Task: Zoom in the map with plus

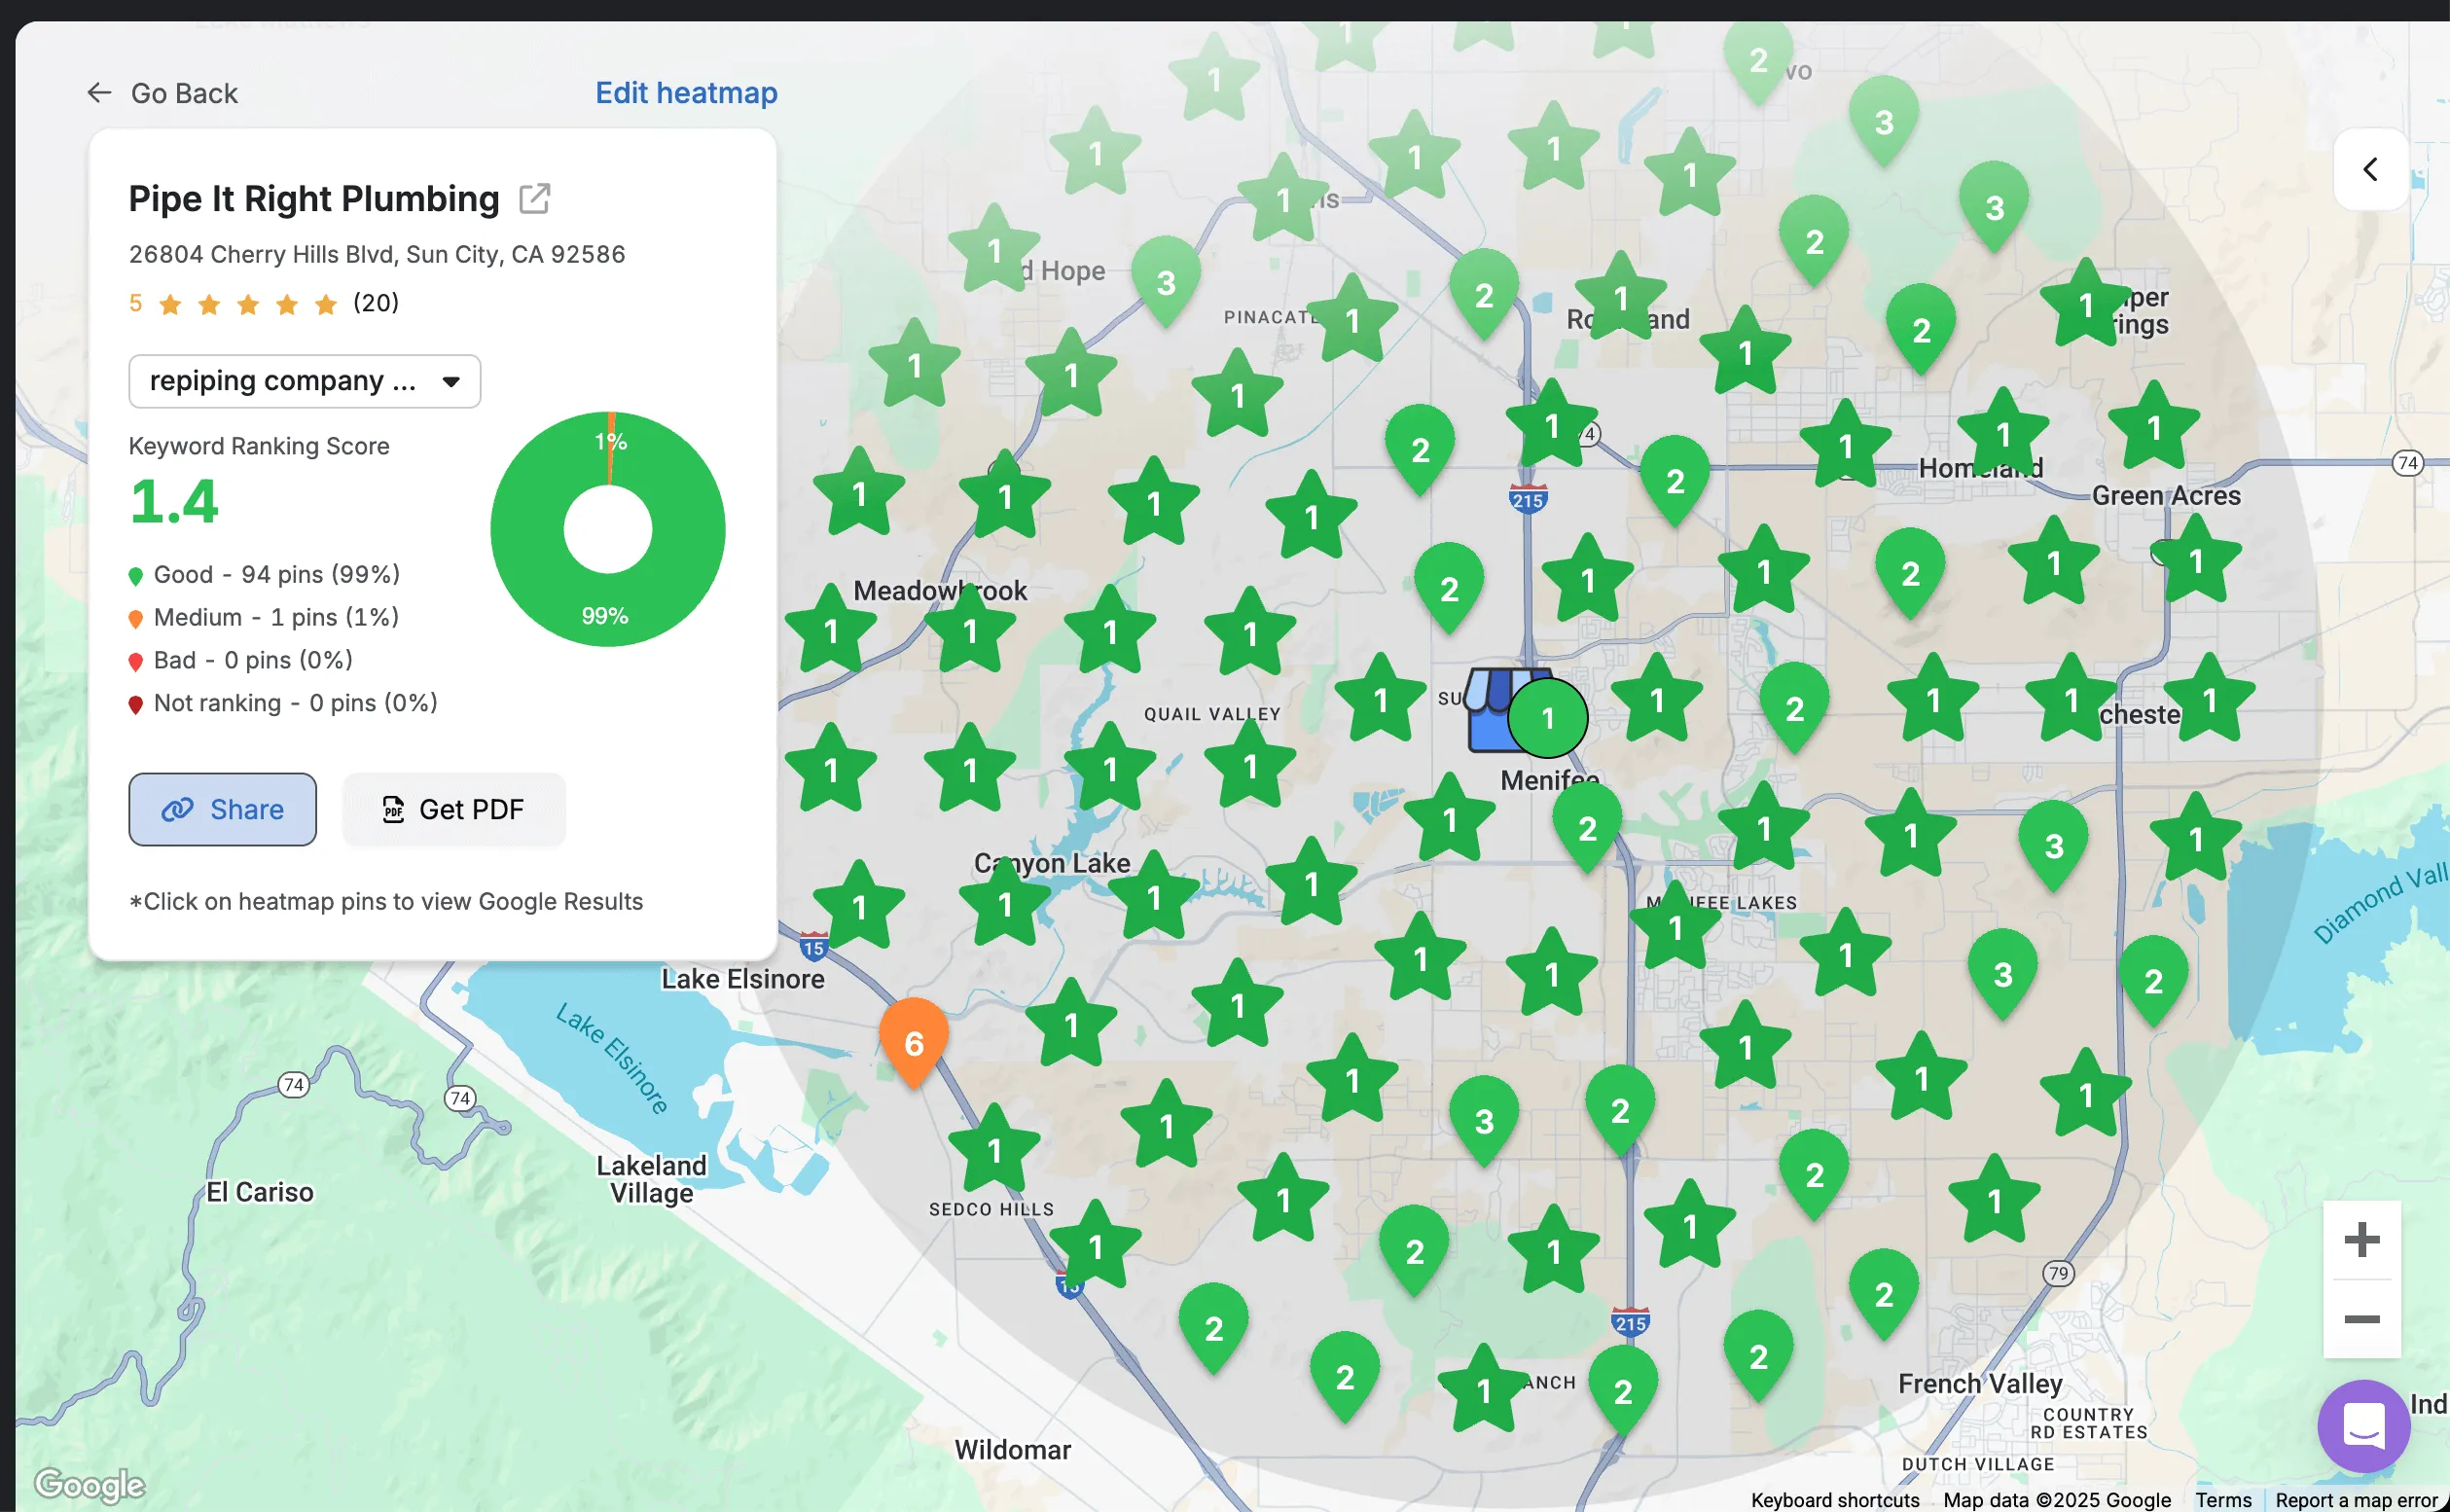Action: [2361, 1240]
